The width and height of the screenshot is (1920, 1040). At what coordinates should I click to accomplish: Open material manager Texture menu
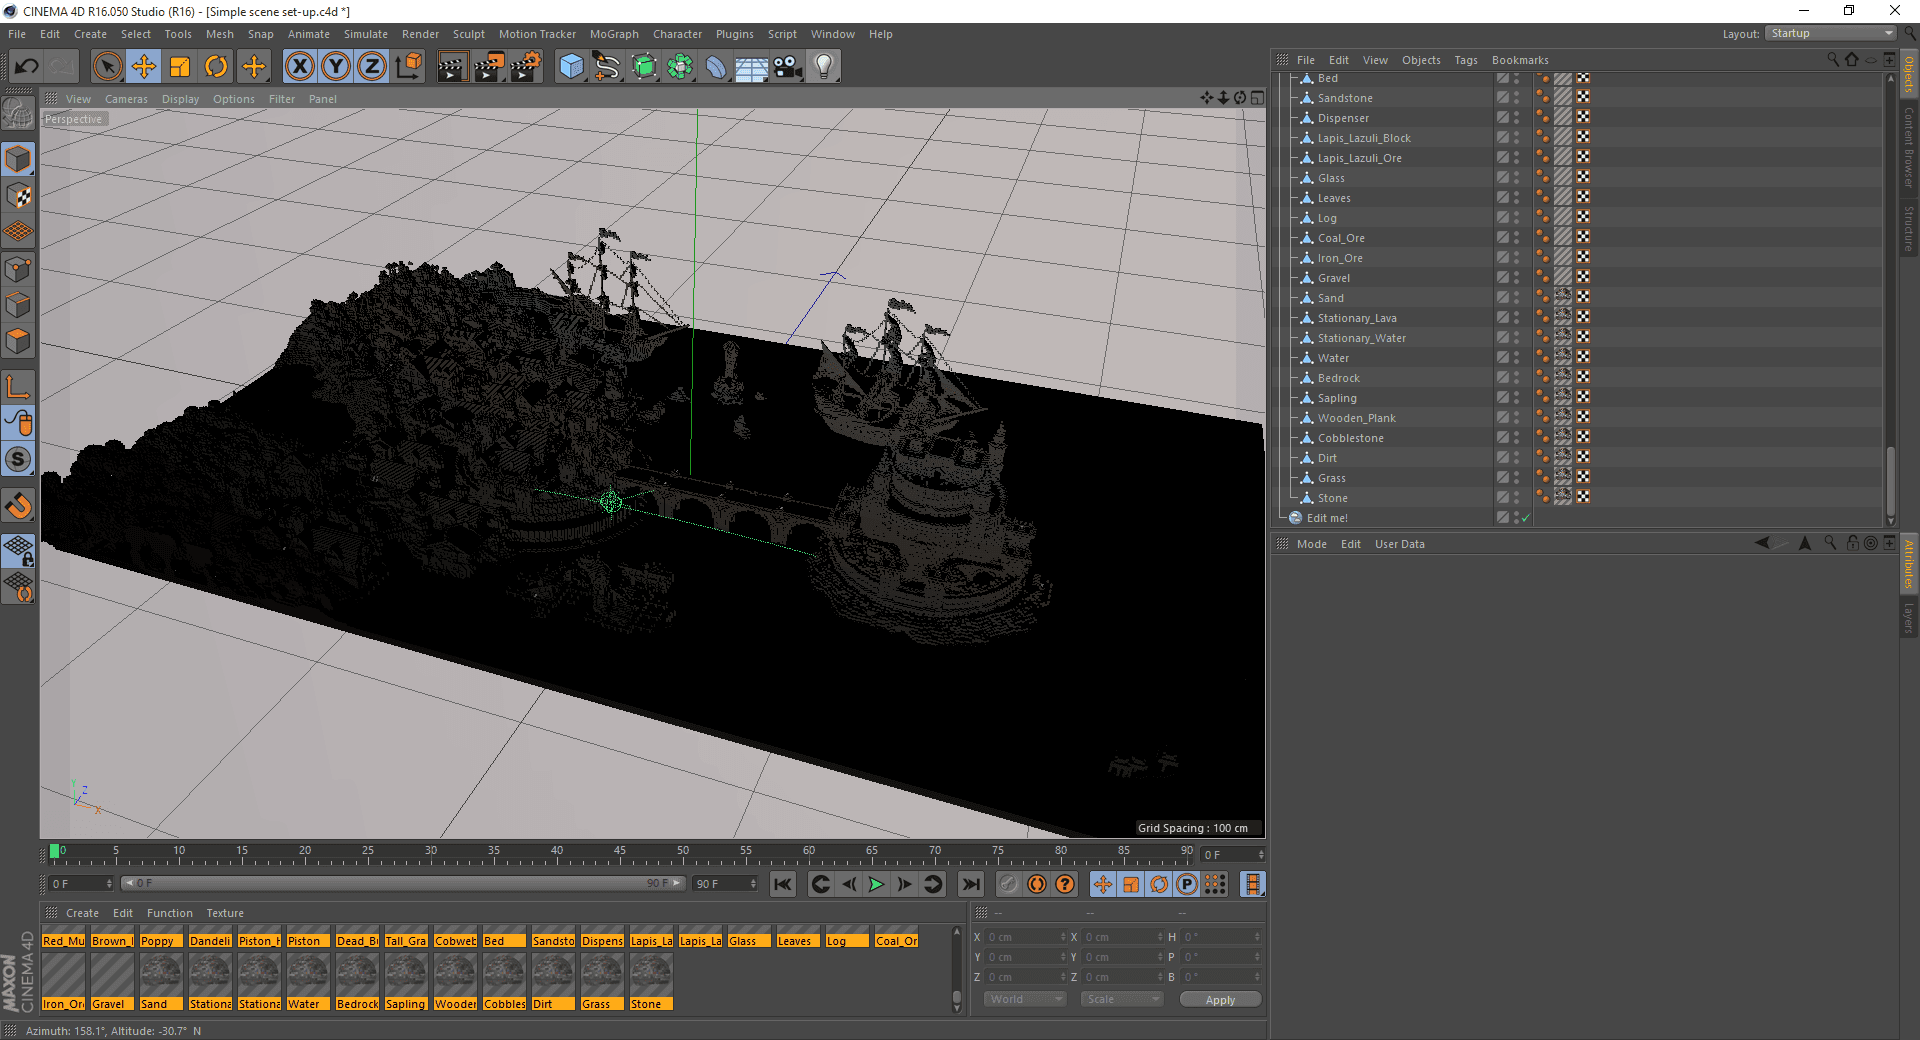pos(225,913)
